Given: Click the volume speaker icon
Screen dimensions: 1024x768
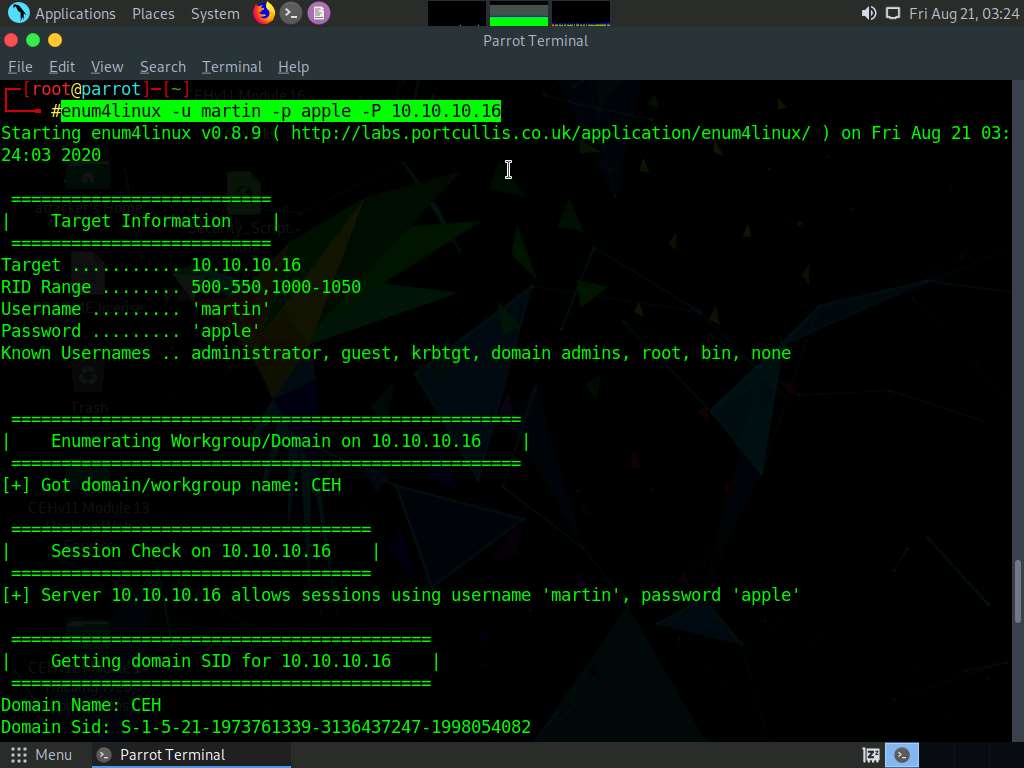Looking at the screenshot, I should (x=869, y=13).
